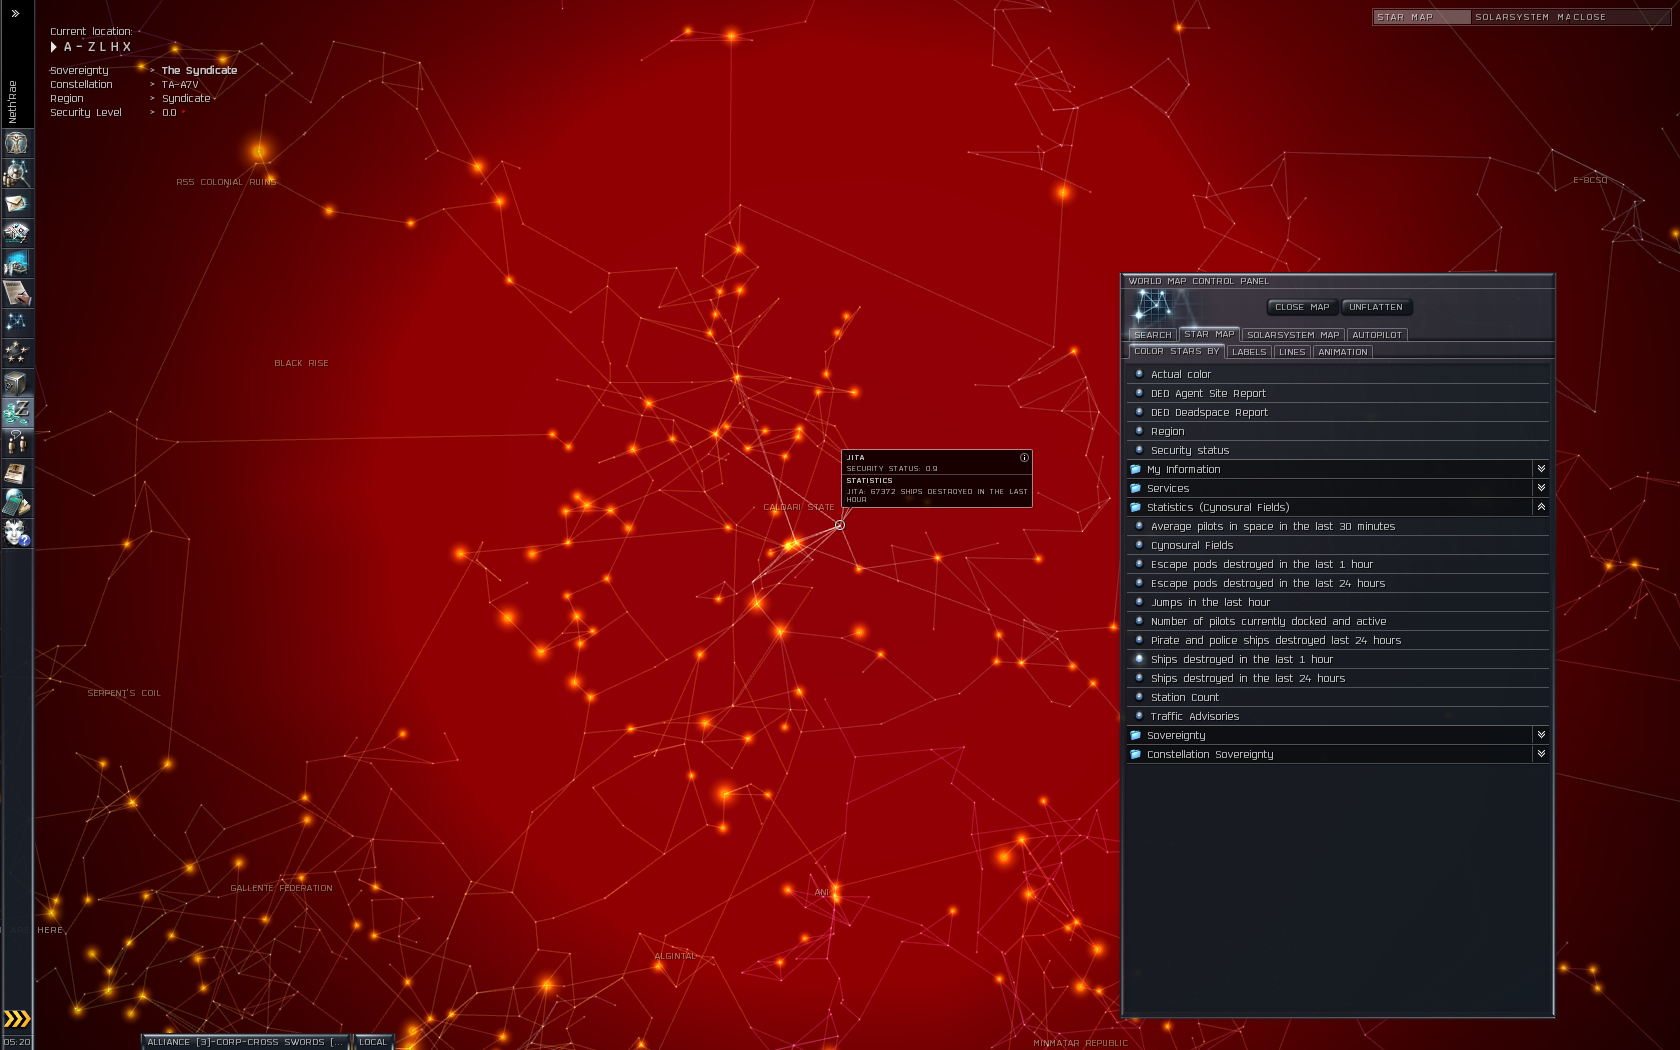Open the Lines sub-tab
The height and width of the screenshot is (1050, 1680).
1292,352
